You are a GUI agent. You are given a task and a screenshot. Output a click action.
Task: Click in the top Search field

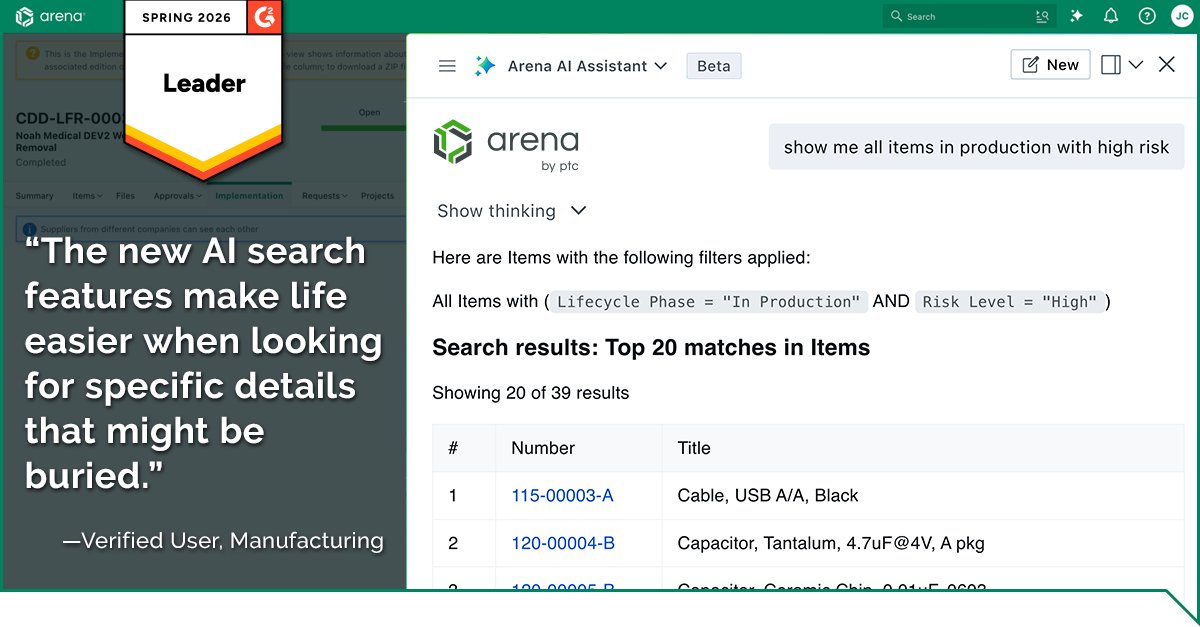pos(970,16)
